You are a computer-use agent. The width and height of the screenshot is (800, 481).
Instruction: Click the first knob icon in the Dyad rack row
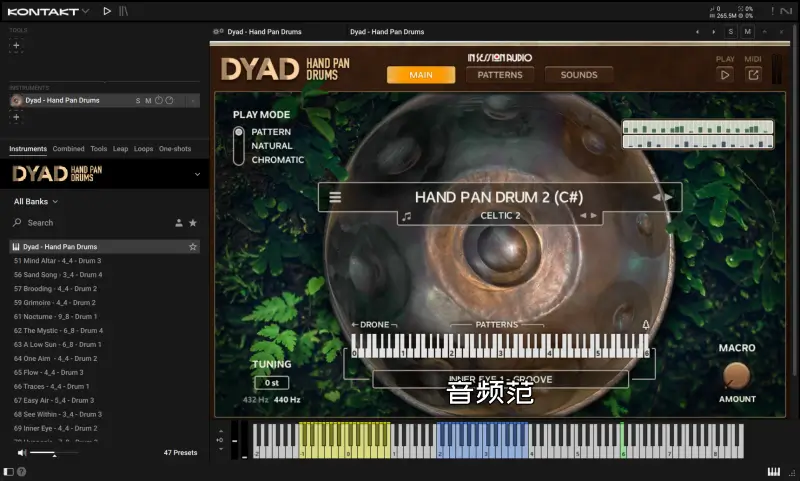click(159, 100)
